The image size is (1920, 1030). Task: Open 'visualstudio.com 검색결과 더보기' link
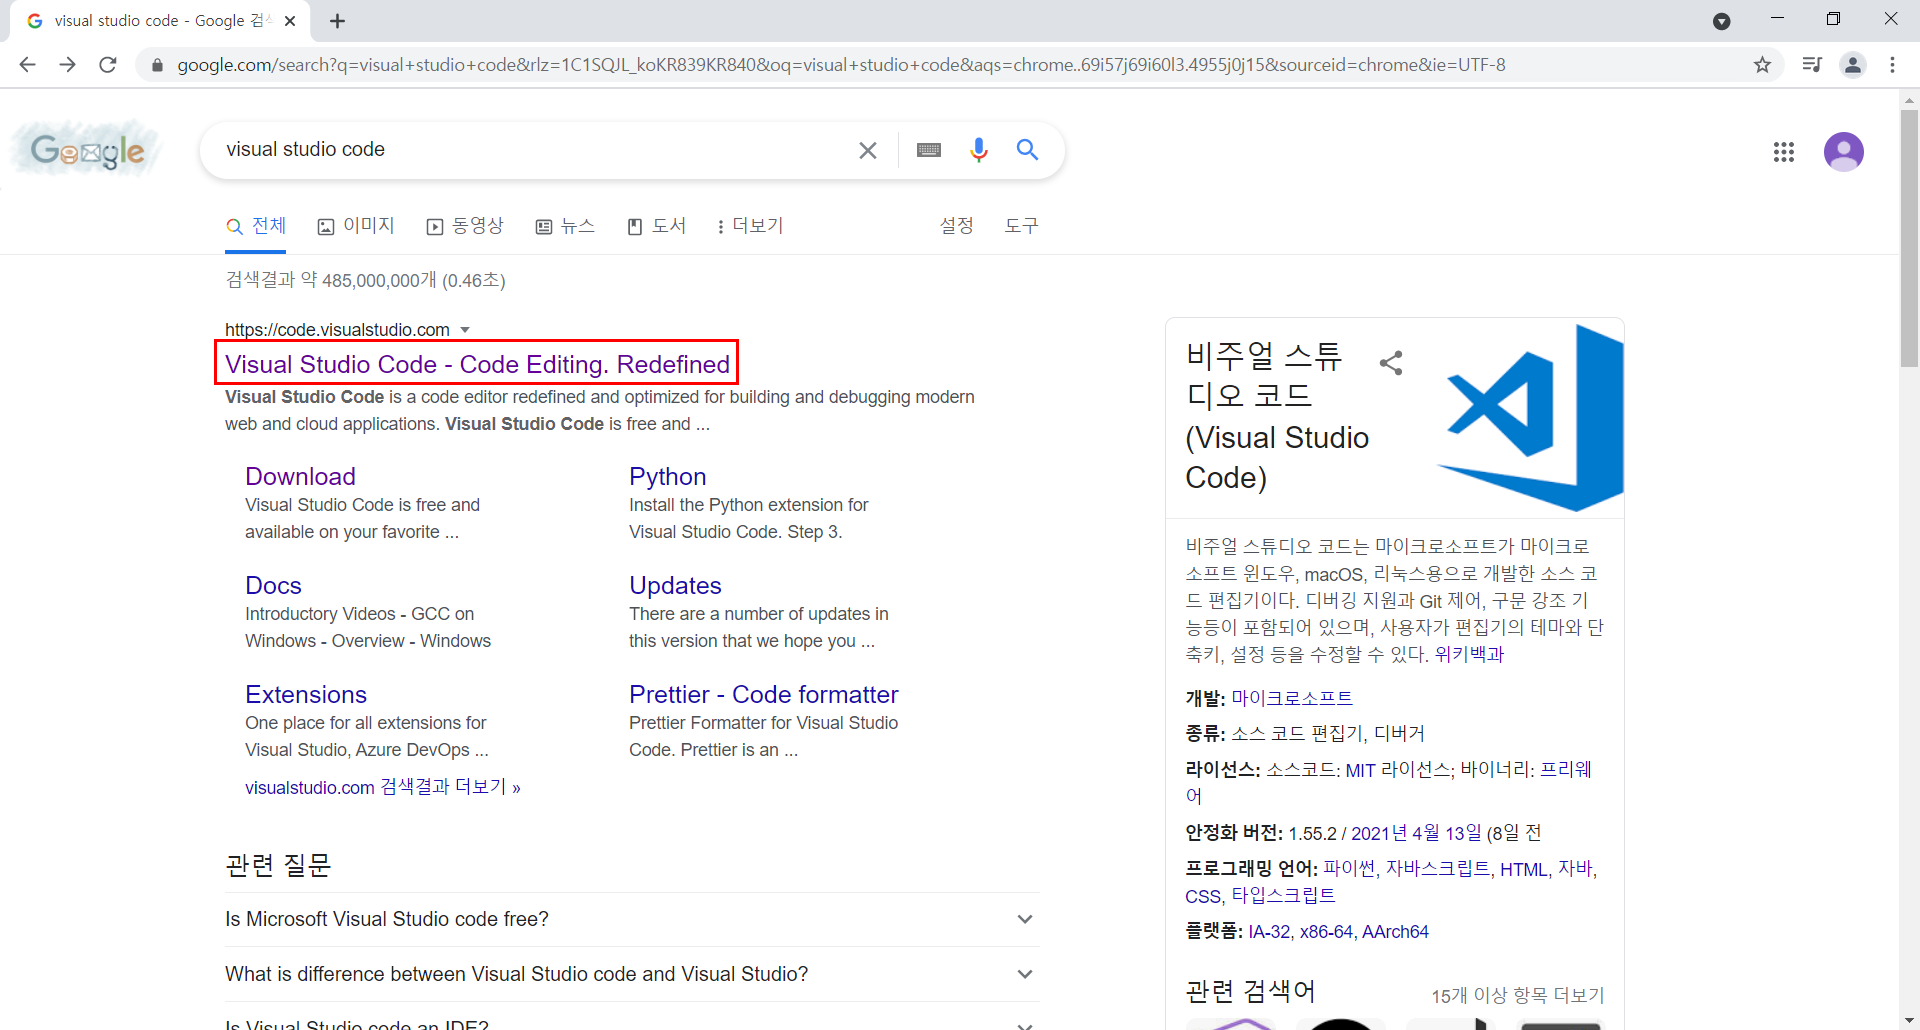(383, 788)
